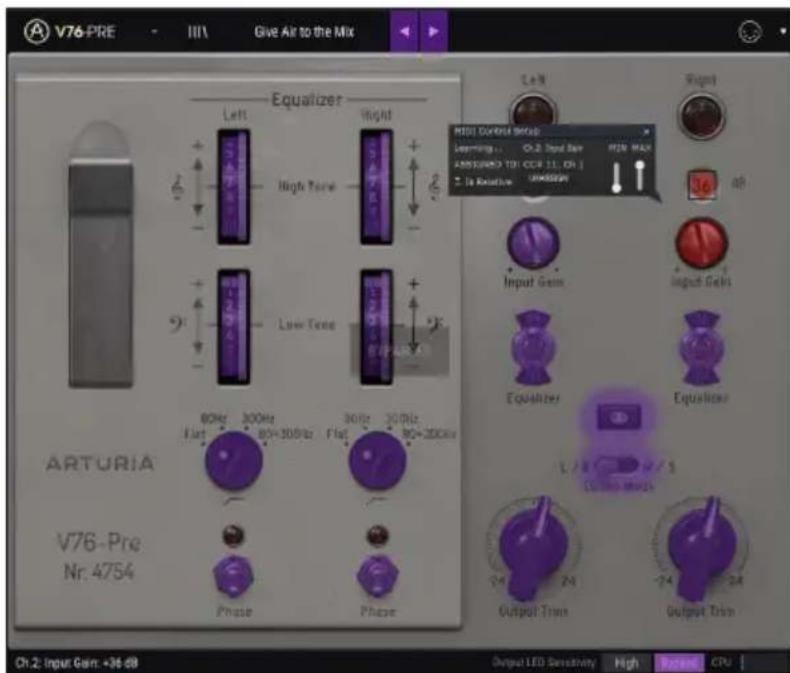Open the MIDI controller config dropdown arrow

pyautogui.click(x=782, y=31)
